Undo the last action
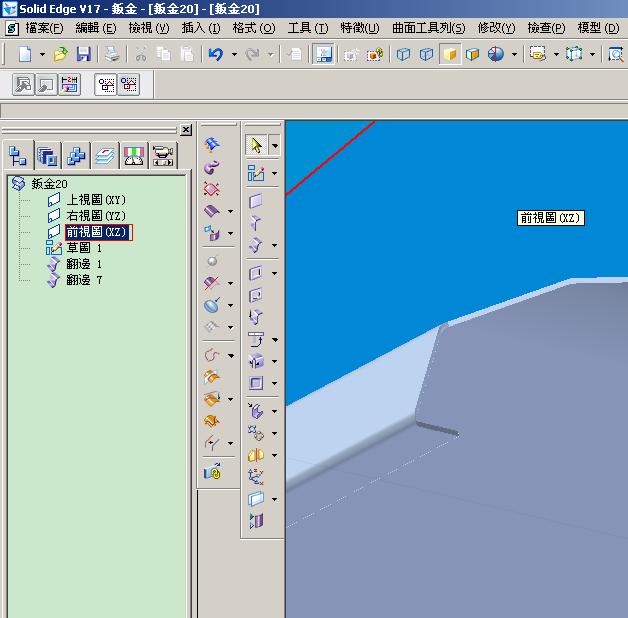Image resolution: width=628 pixels, height=618 pixels. (216, 54)
